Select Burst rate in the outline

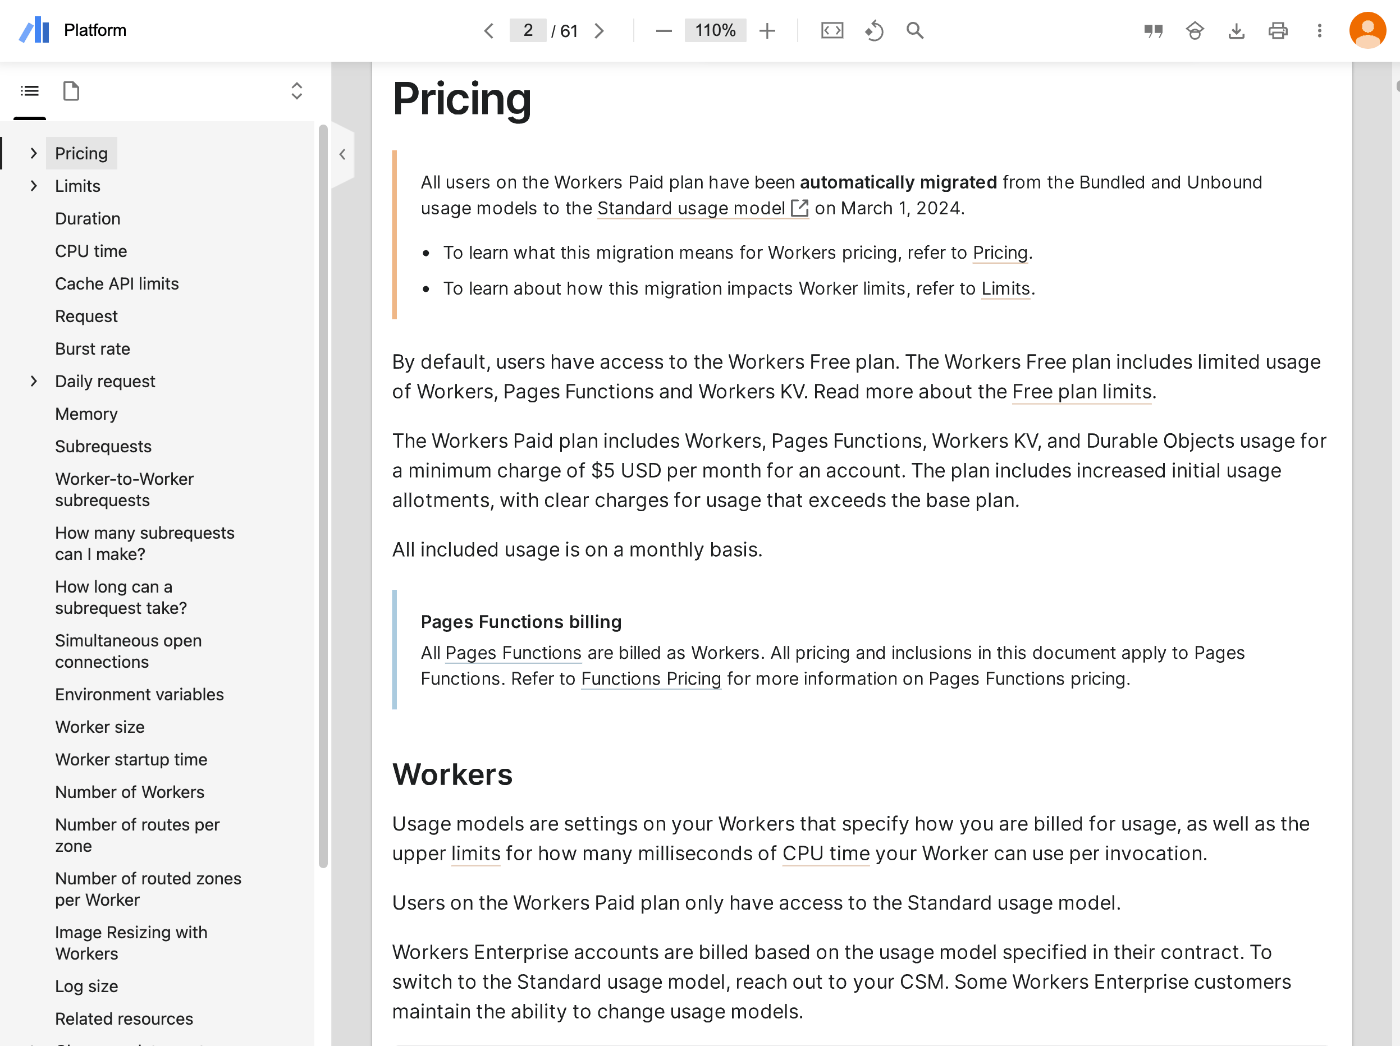click(x=93, y=349)
